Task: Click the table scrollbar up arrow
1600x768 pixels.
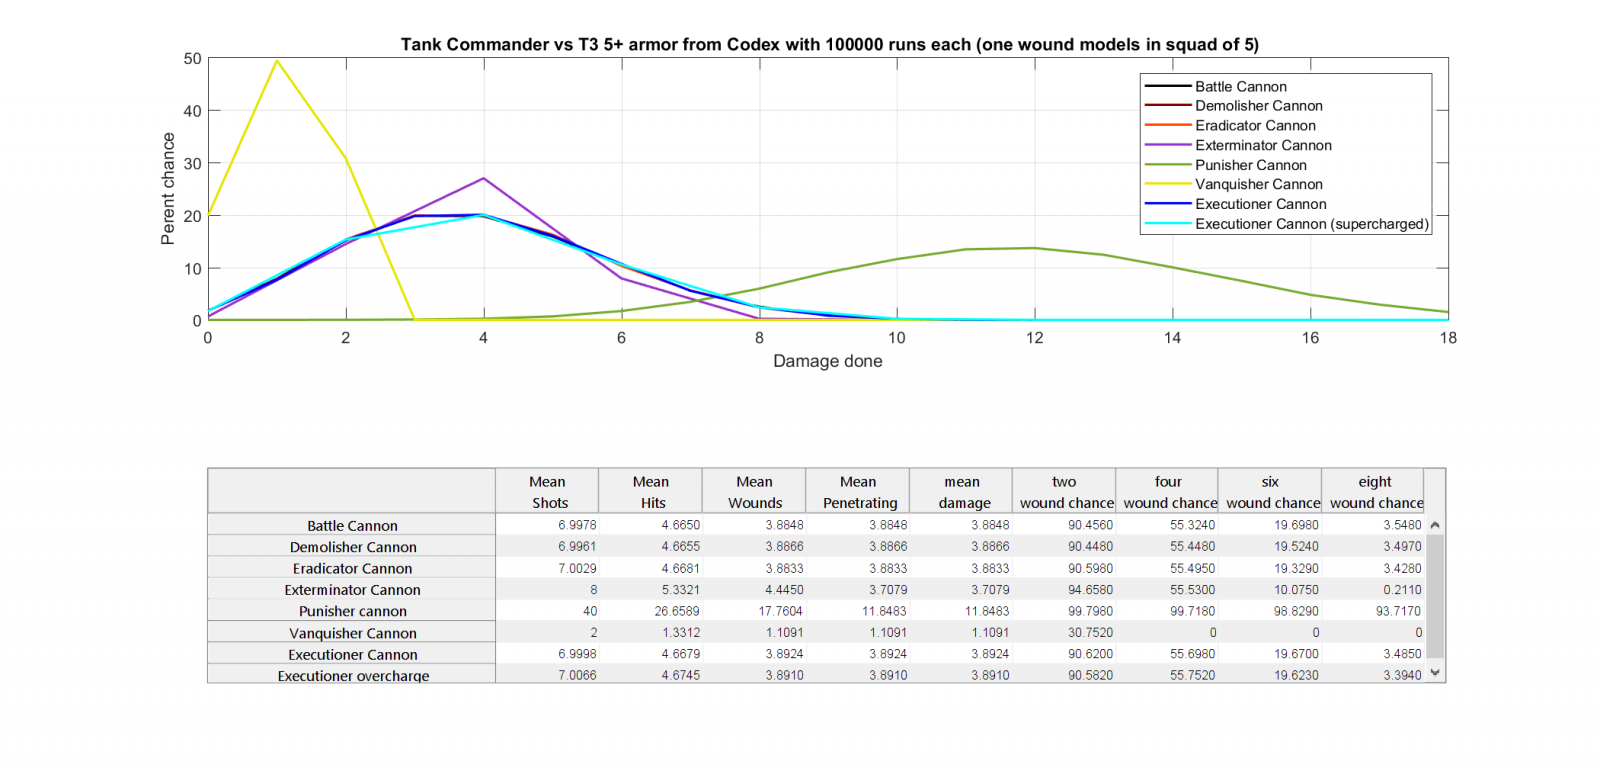Action: tap(1435, 524)
